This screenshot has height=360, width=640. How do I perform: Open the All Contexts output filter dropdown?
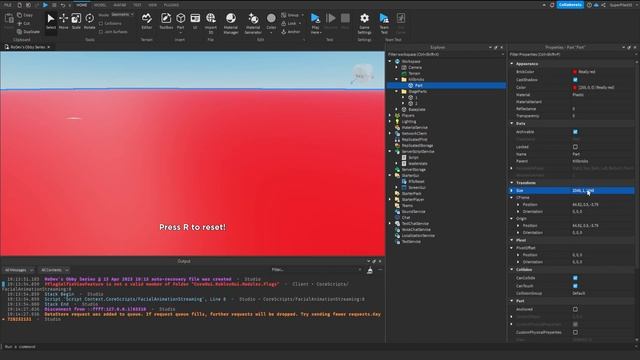[54, 270]
